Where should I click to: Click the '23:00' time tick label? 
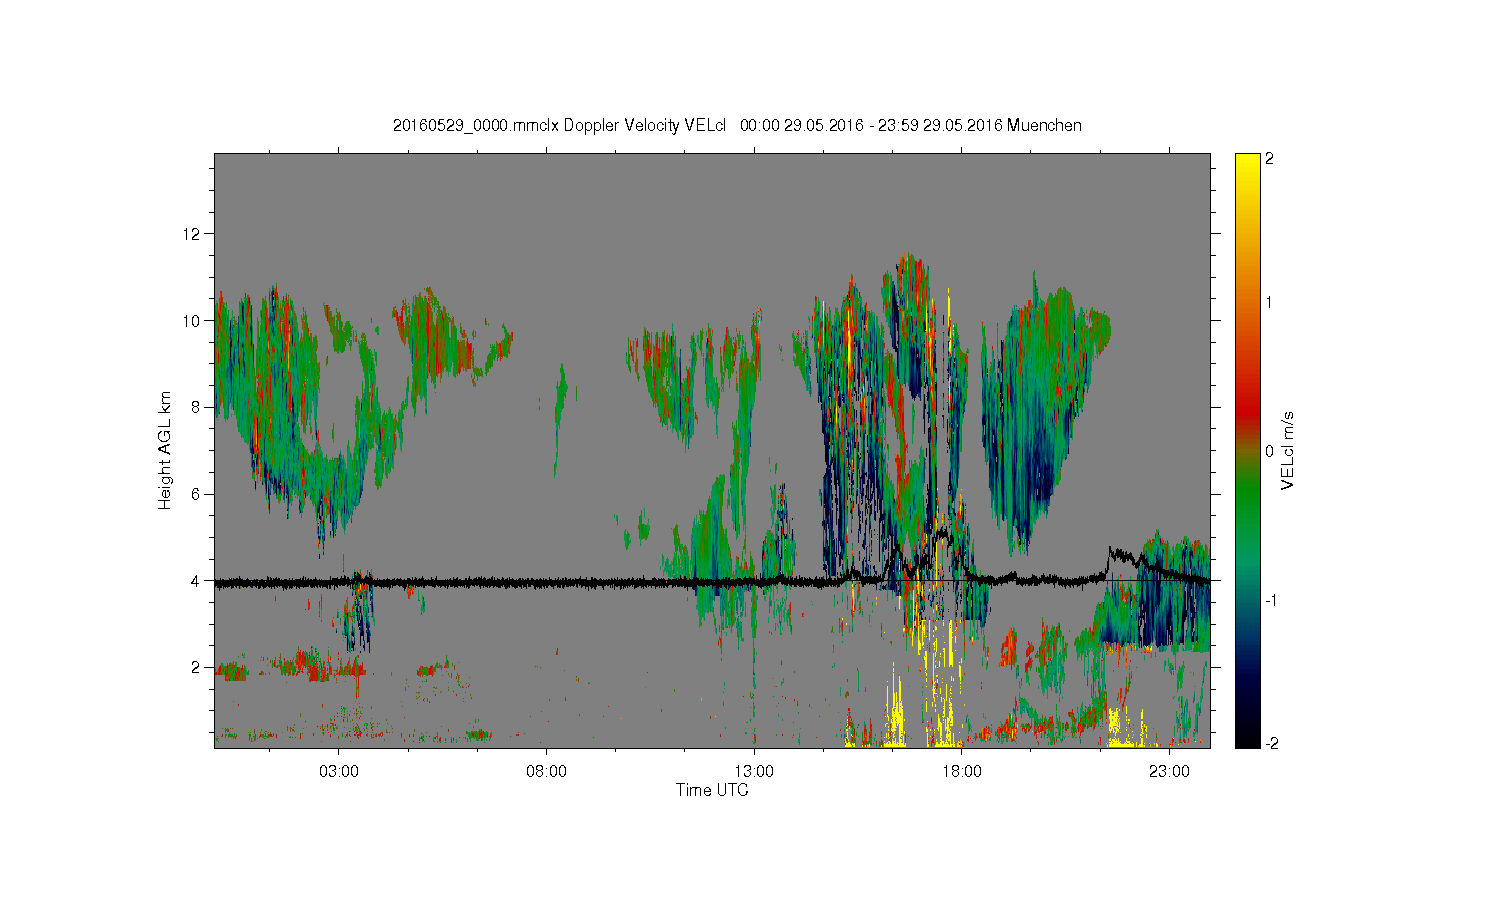[1169, 772]
